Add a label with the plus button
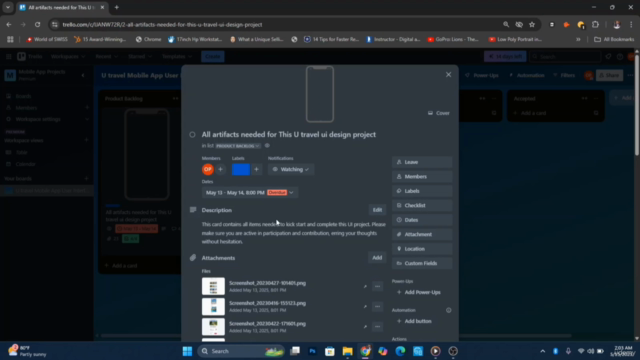The width and height of the screenshot is (640, 360). tap(256, 169)
